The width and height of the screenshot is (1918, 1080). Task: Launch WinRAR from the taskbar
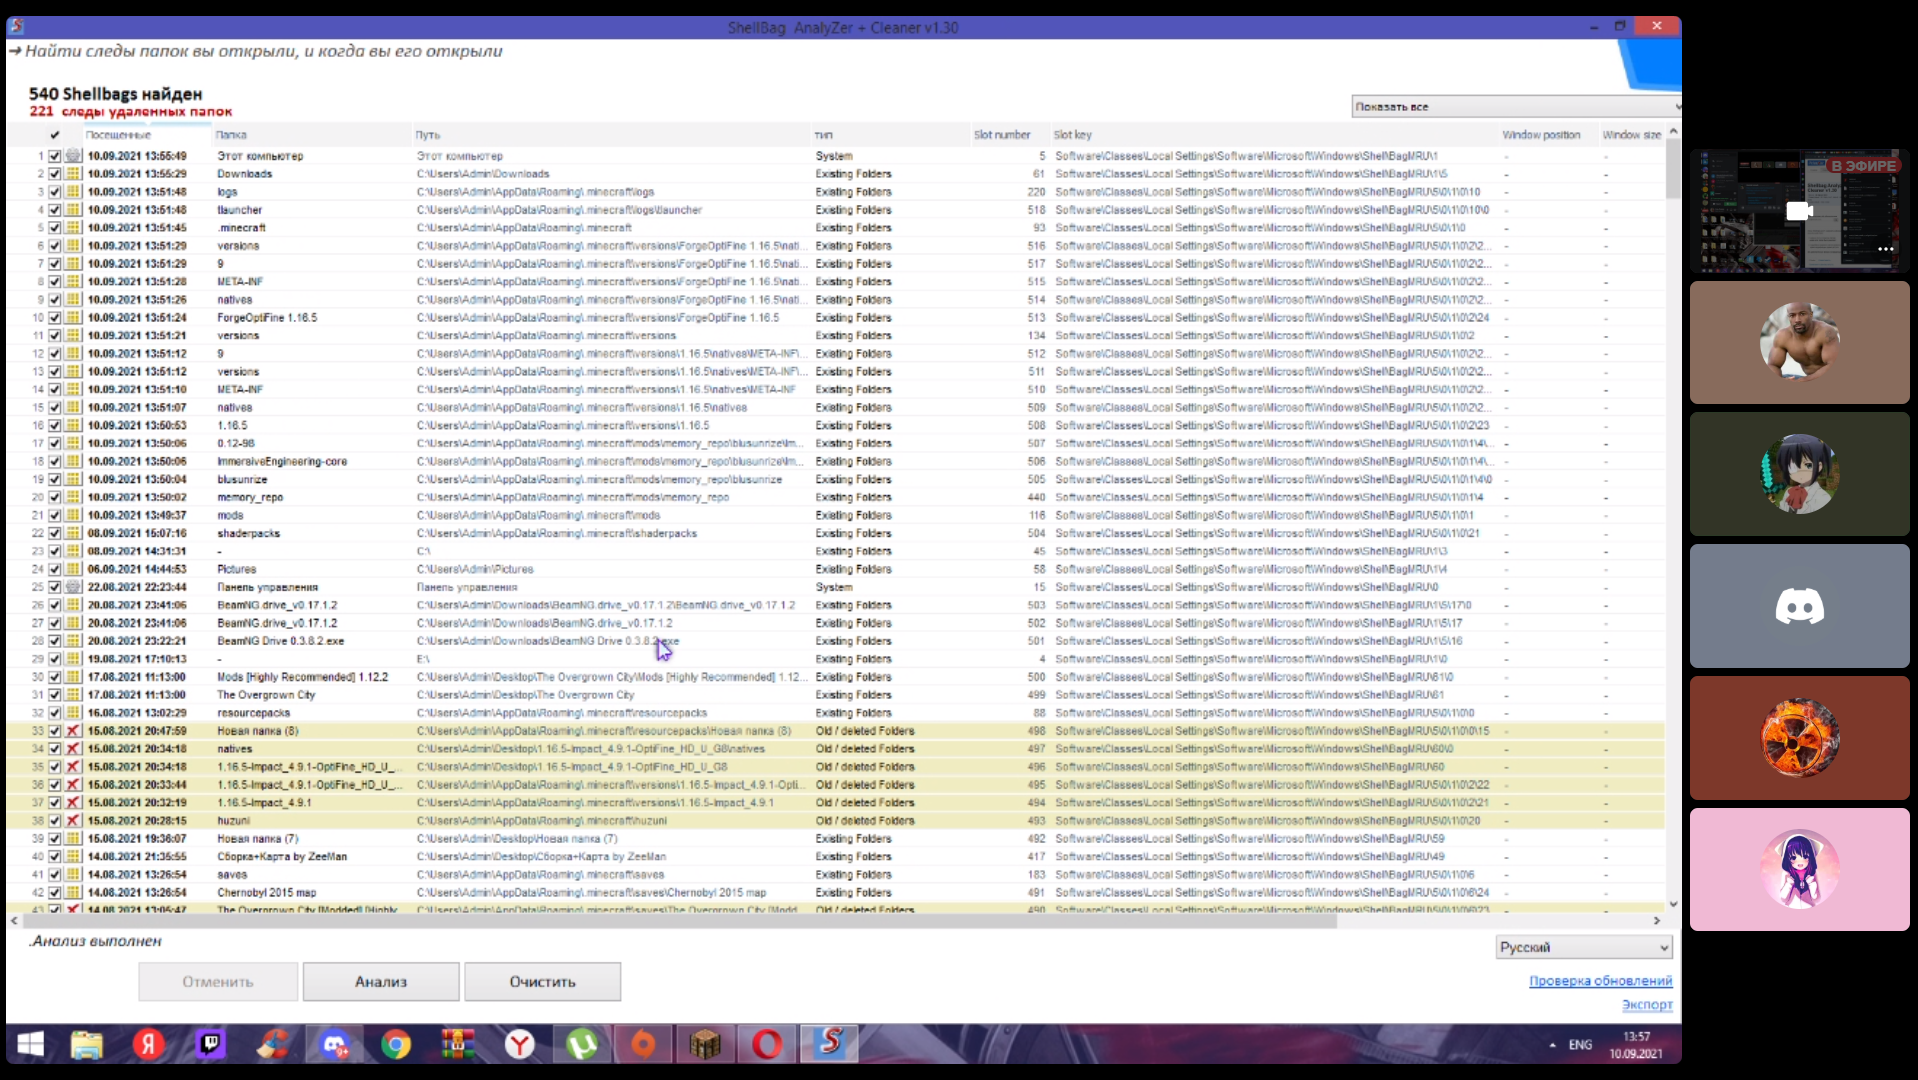click(458, 1045)
